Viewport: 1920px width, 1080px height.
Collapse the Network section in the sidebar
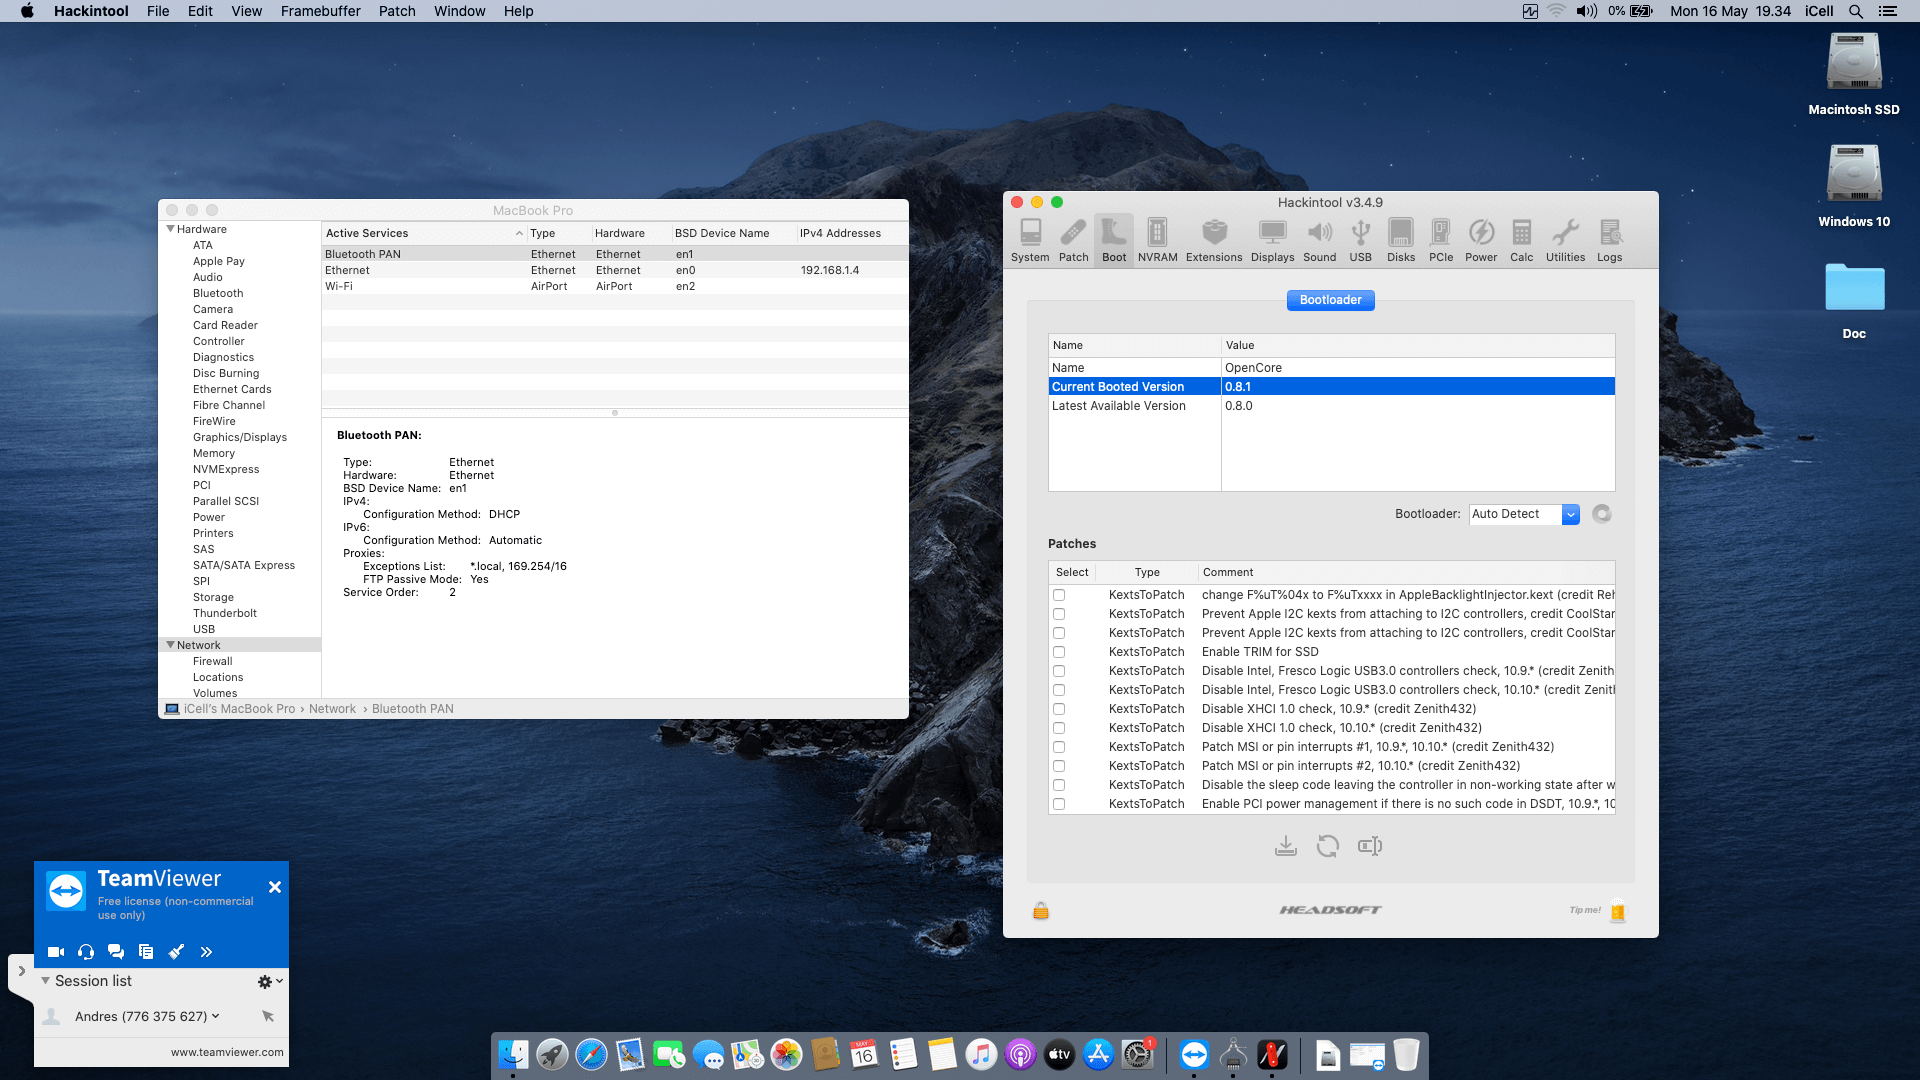170,644
